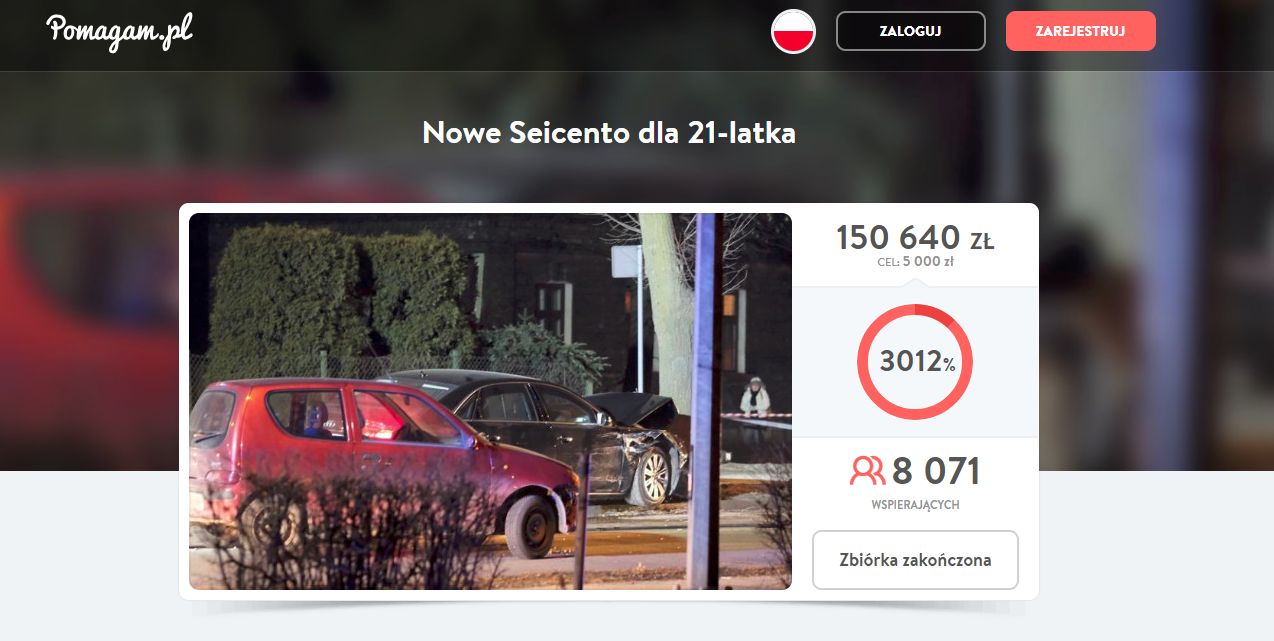Click the person standing in photo background
Viewport: 1274px width, 641px height.
click(755, 398)
